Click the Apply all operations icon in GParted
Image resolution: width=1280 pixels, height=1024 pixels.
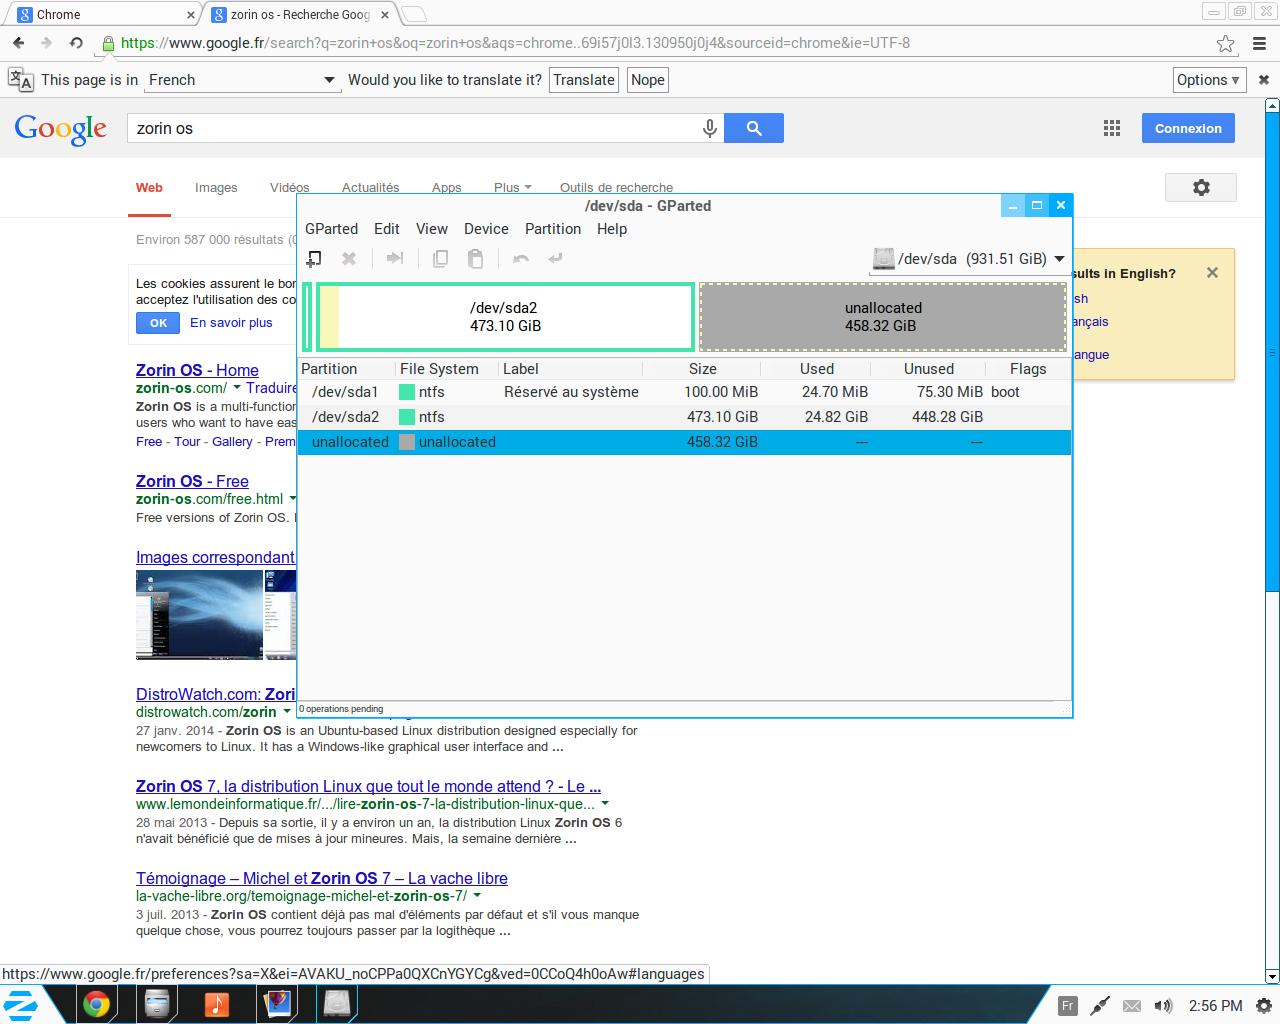[x=556, y=258]
